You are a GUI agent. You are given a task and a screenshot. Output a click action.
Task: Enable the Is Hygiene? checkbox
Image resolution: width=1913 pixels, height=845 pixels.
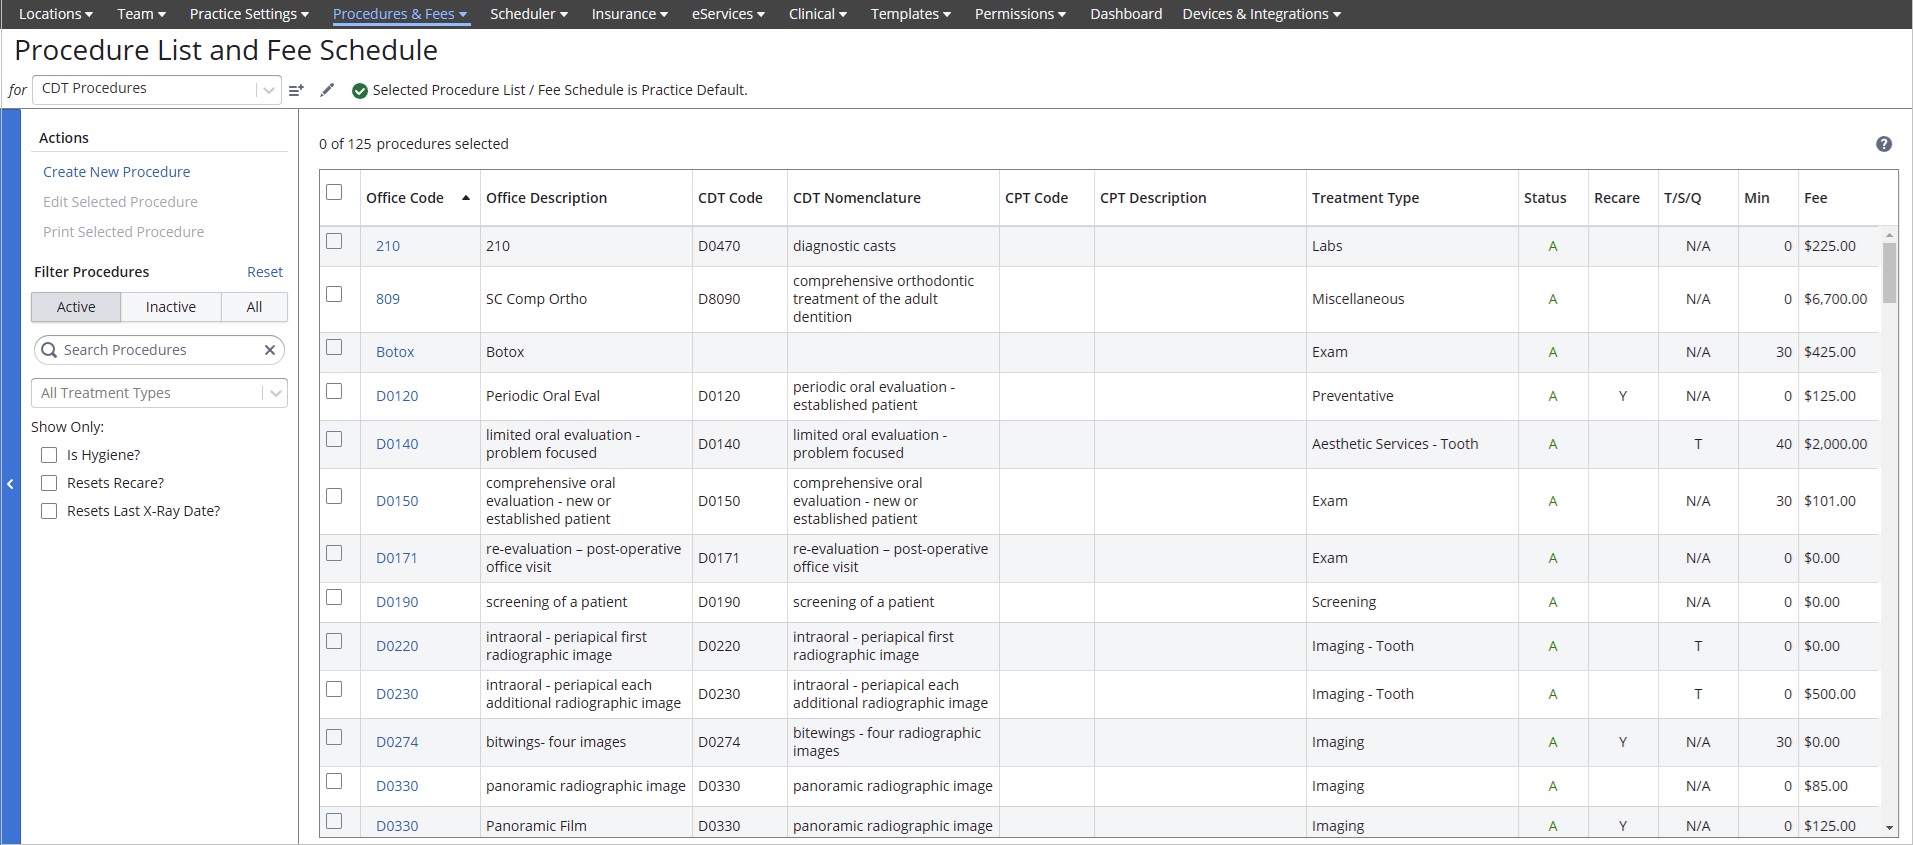49,455
